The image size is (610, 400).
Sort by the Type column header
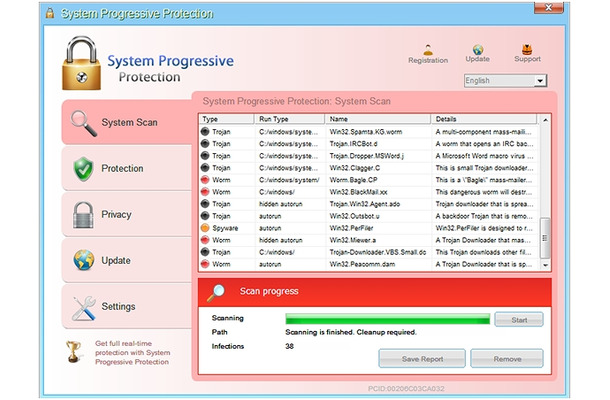(x=226, y=119)
